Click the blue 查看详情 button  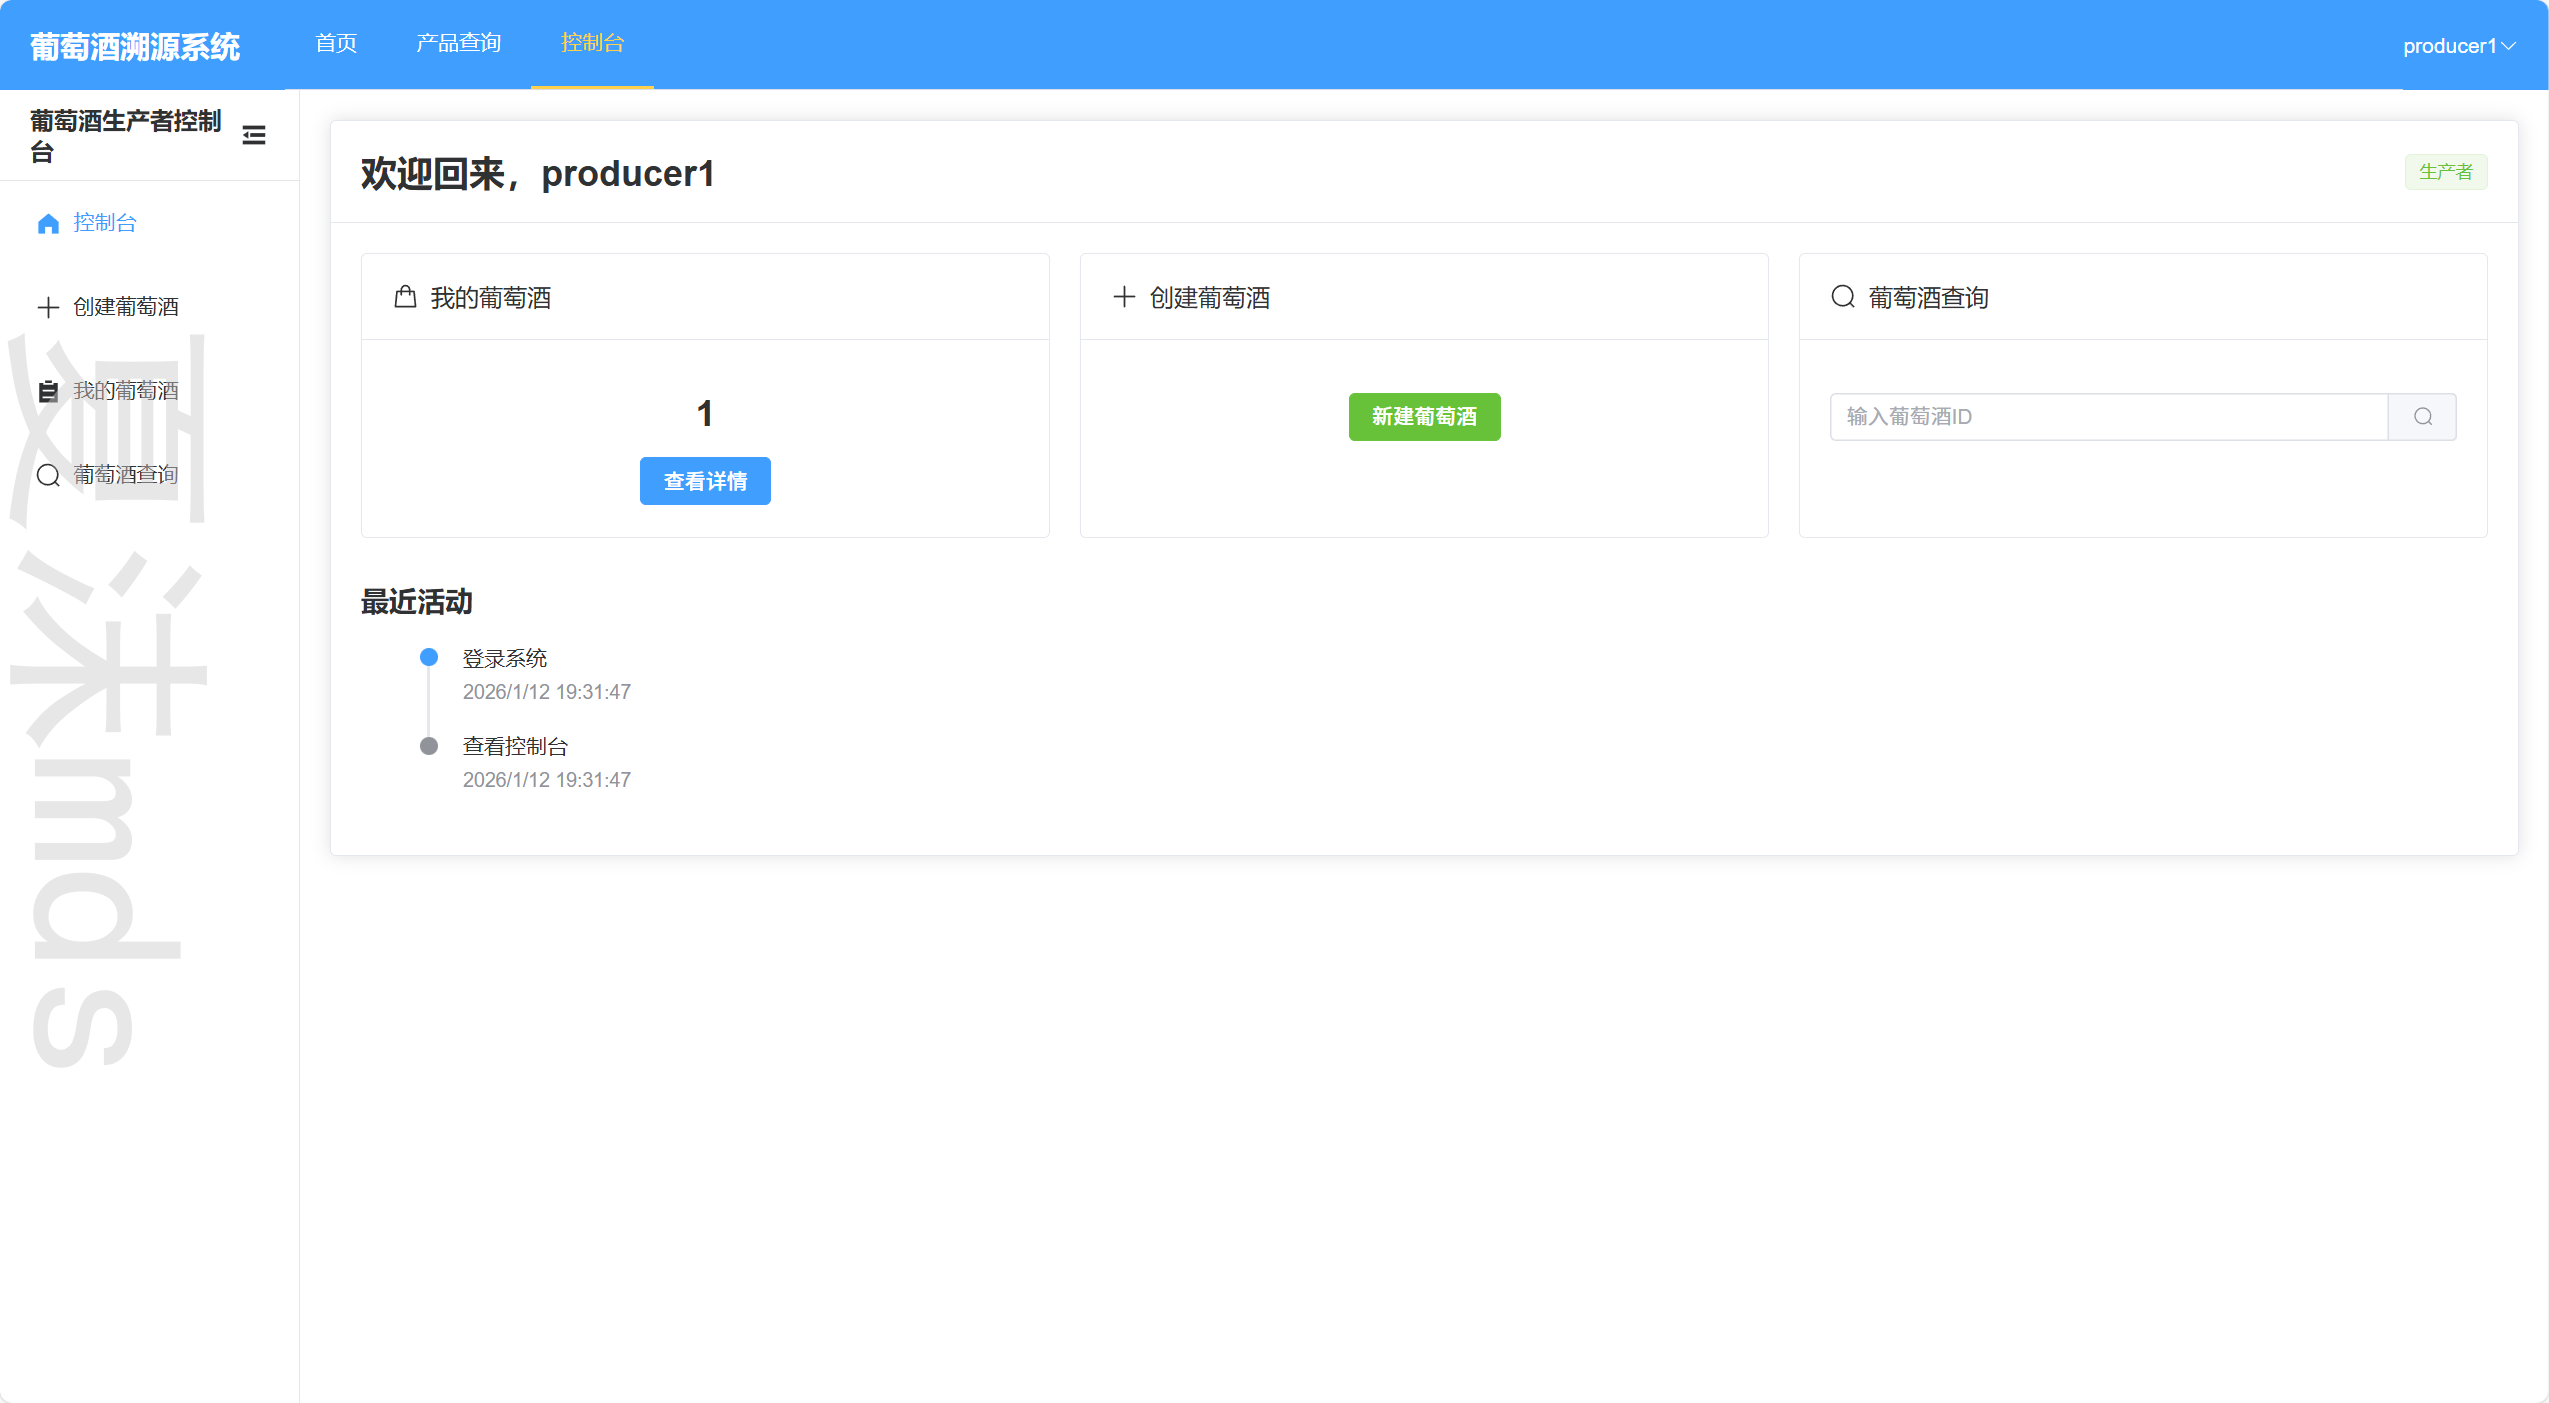[705, 481]
